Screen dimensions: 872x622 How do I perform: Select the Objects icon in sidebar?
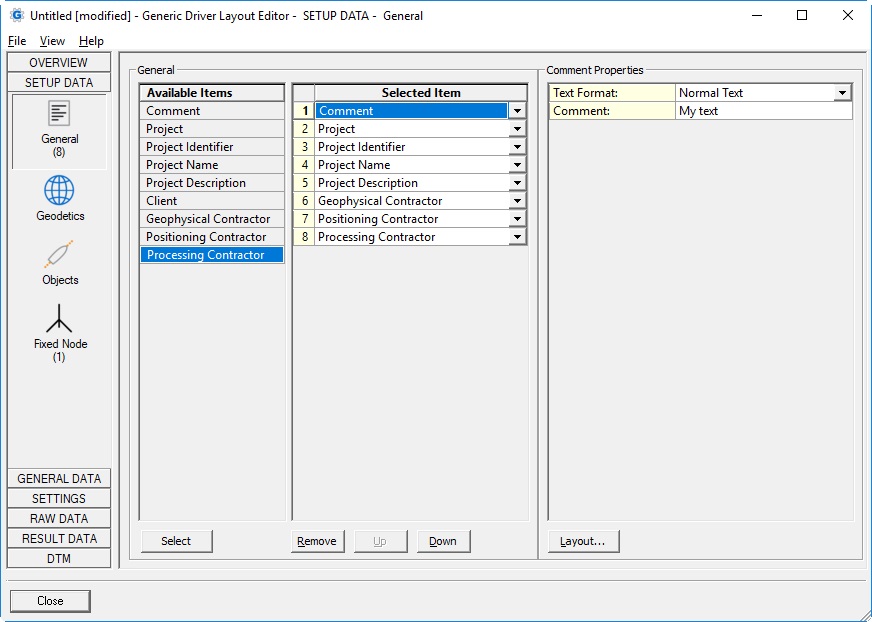pyautogui.click(x=59, y=256)
